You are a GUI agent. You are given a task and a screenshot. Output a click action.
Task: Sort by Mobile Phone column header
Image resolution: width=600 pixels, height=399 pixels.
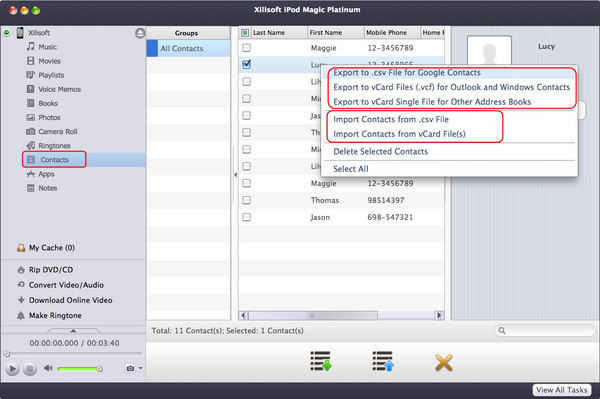click(392, 33)
